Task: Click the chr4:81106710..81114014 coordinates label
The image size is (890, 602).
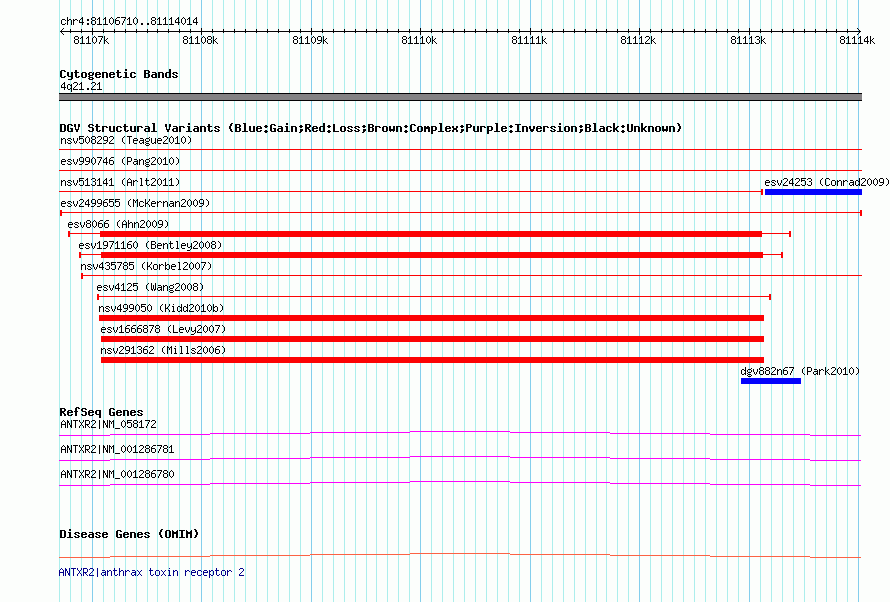Action: tap(129, 22)
